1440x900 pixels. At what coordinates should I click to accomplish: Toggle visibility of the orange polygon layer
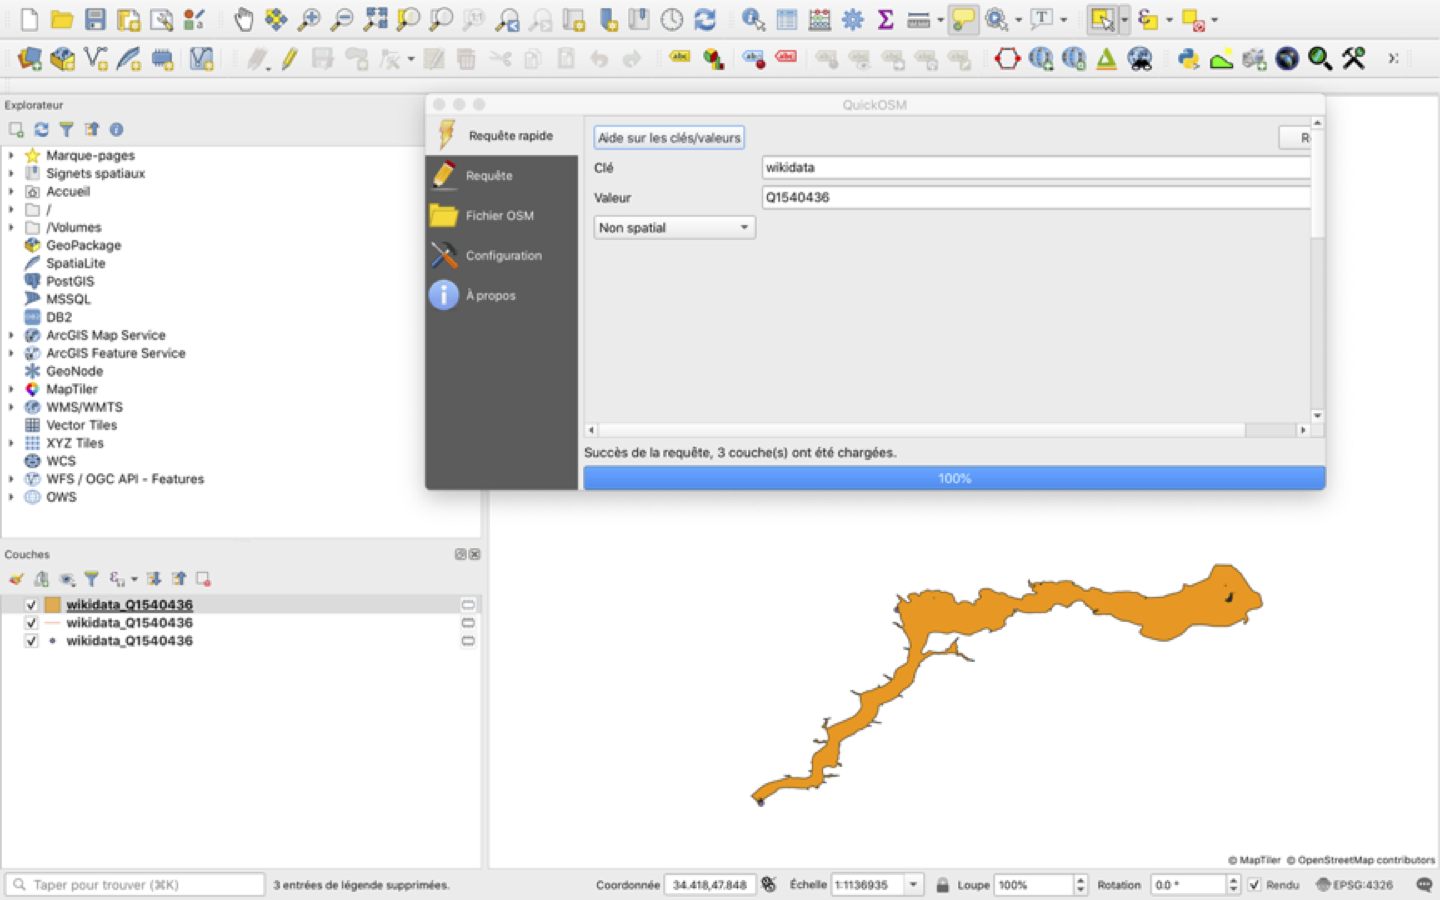click(x=31, y=605)
